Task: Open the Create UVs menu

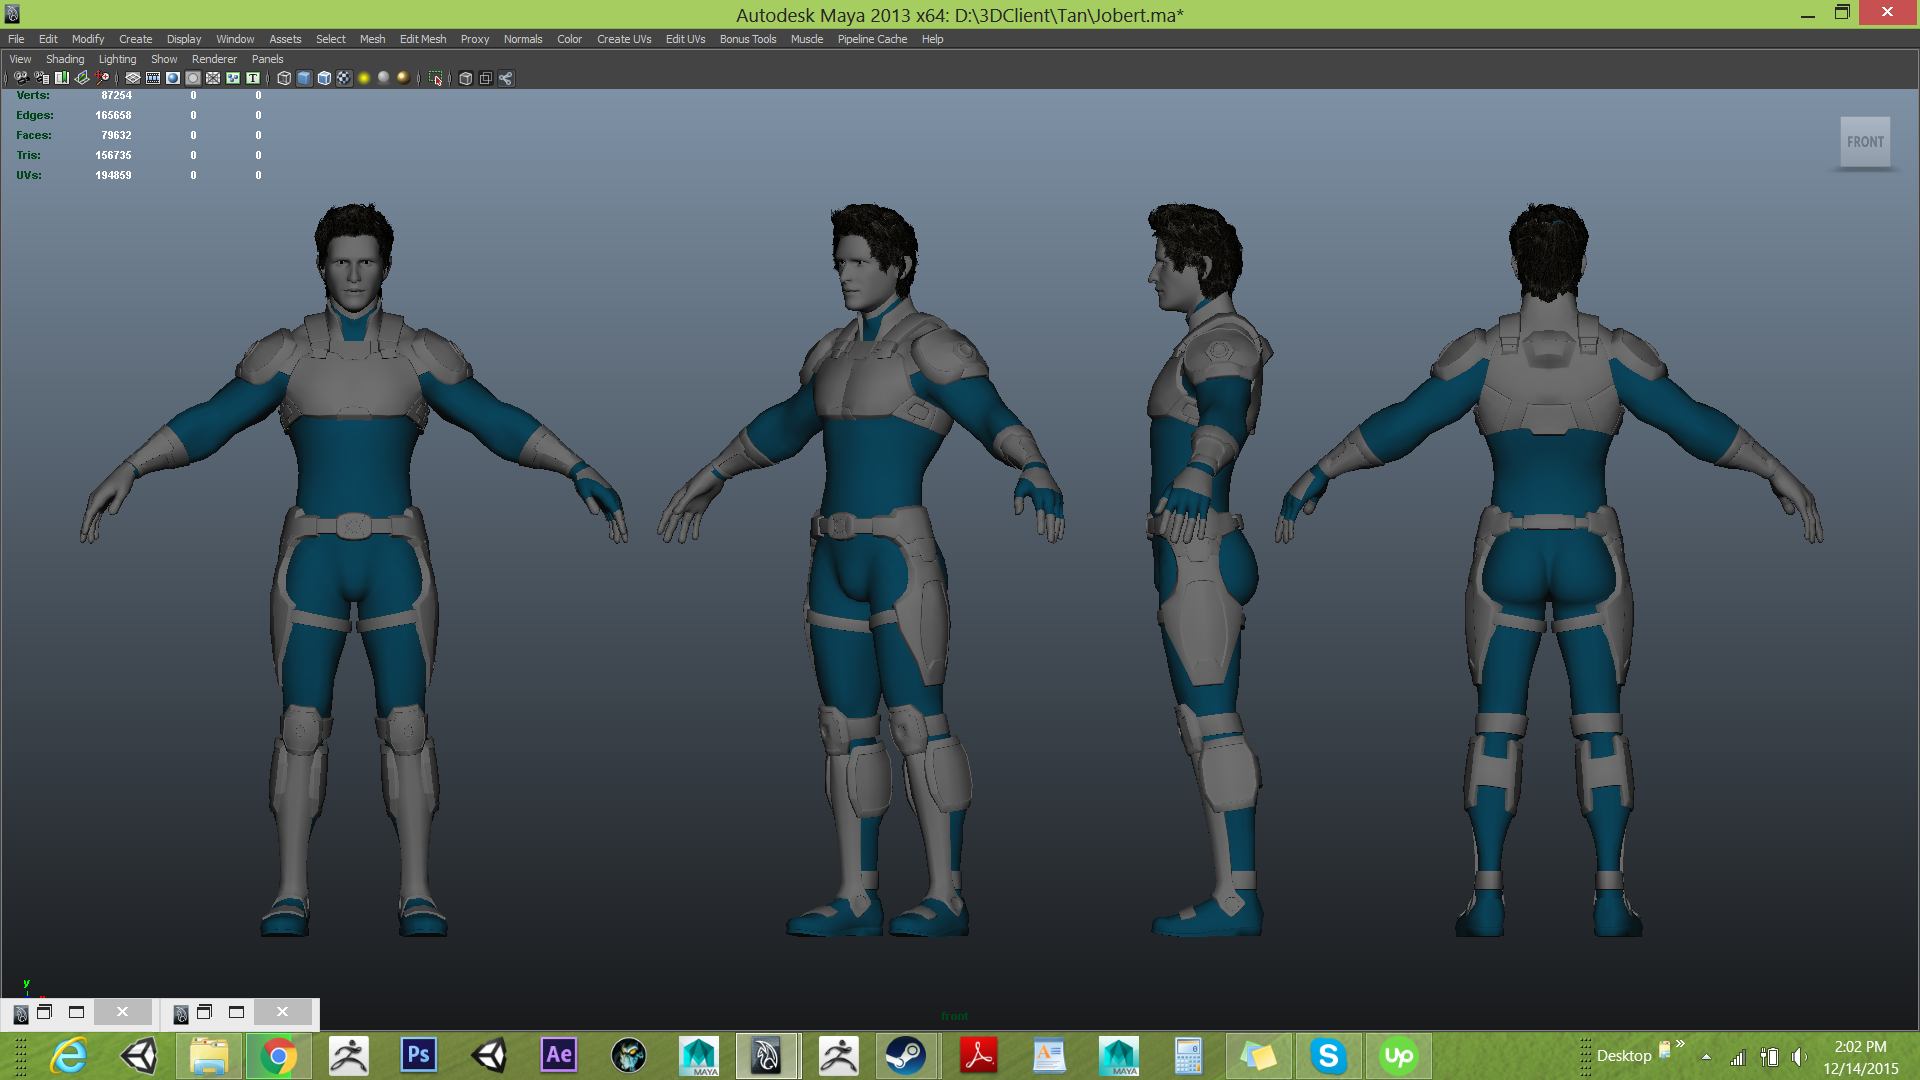Action: pos(624,39)
